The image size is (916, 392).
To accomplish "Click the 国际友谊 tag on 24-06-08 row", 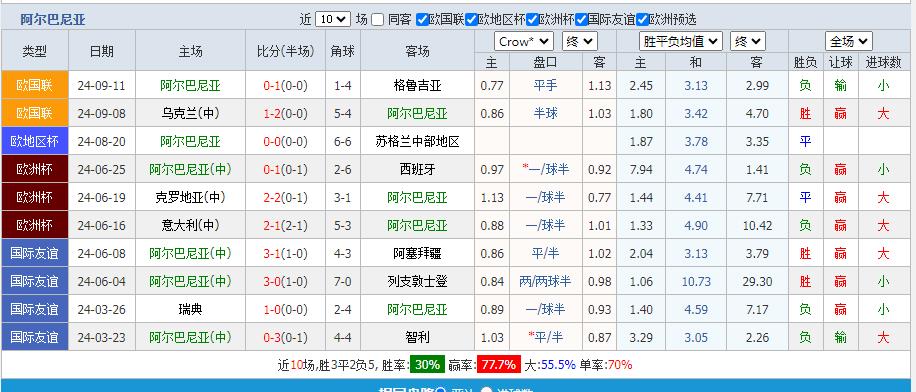I will 35,253.
